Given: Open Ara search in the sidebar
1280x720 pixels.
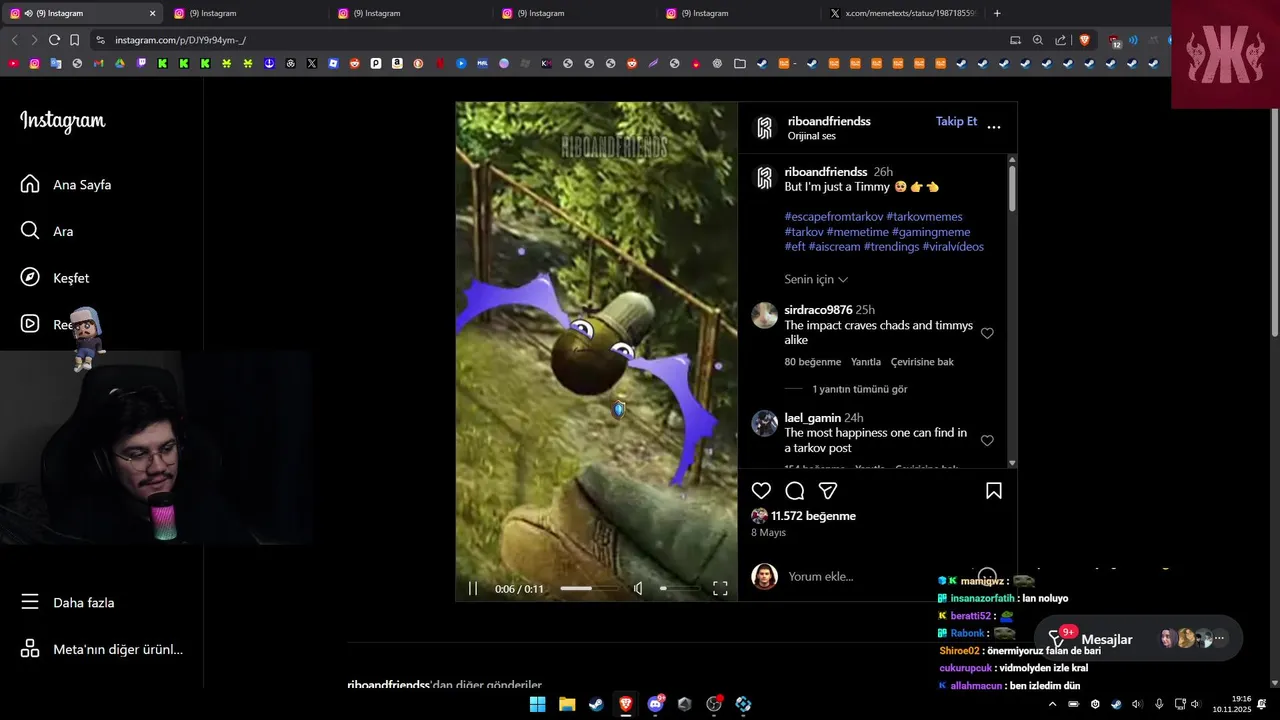Looking at the screenshot, I should point(47,231).
